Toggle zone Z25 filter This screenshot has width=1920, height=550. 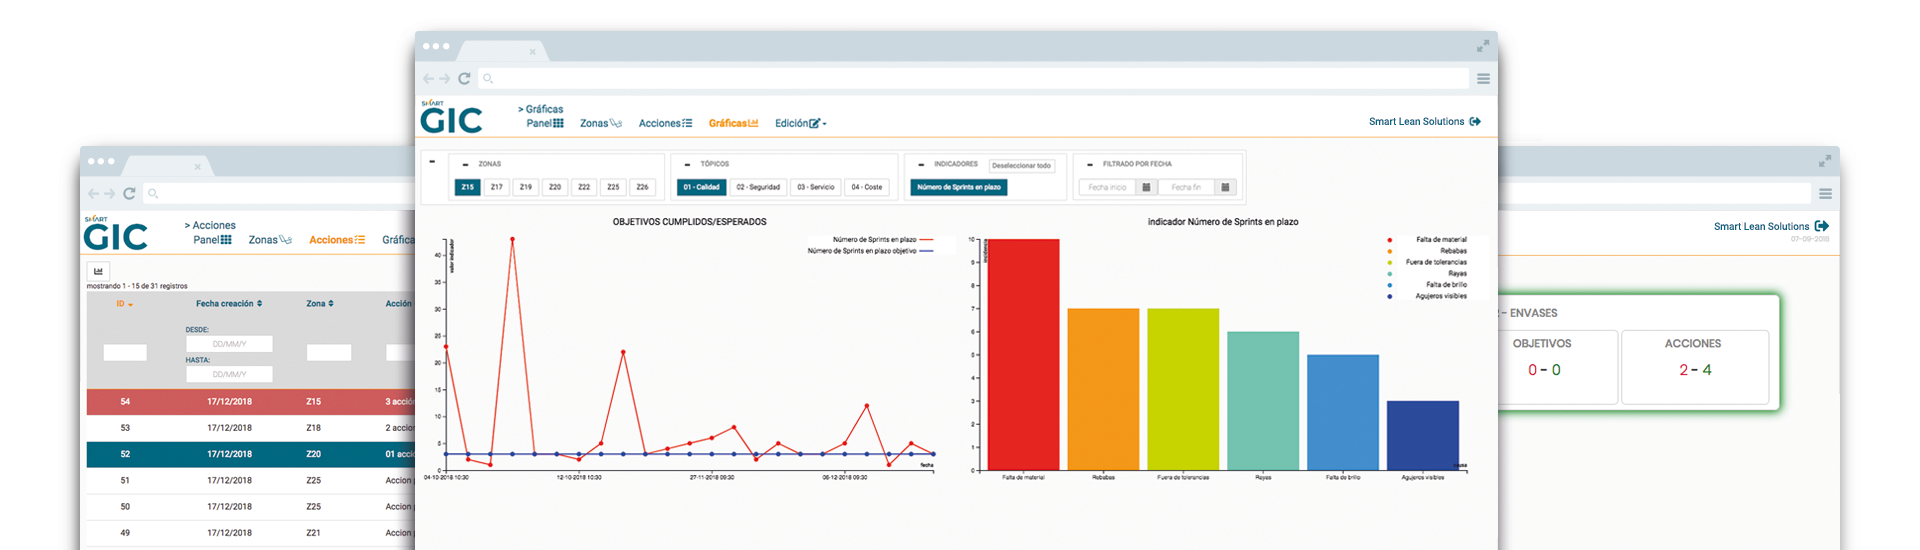pyautogui.click(x=613, y=187)
